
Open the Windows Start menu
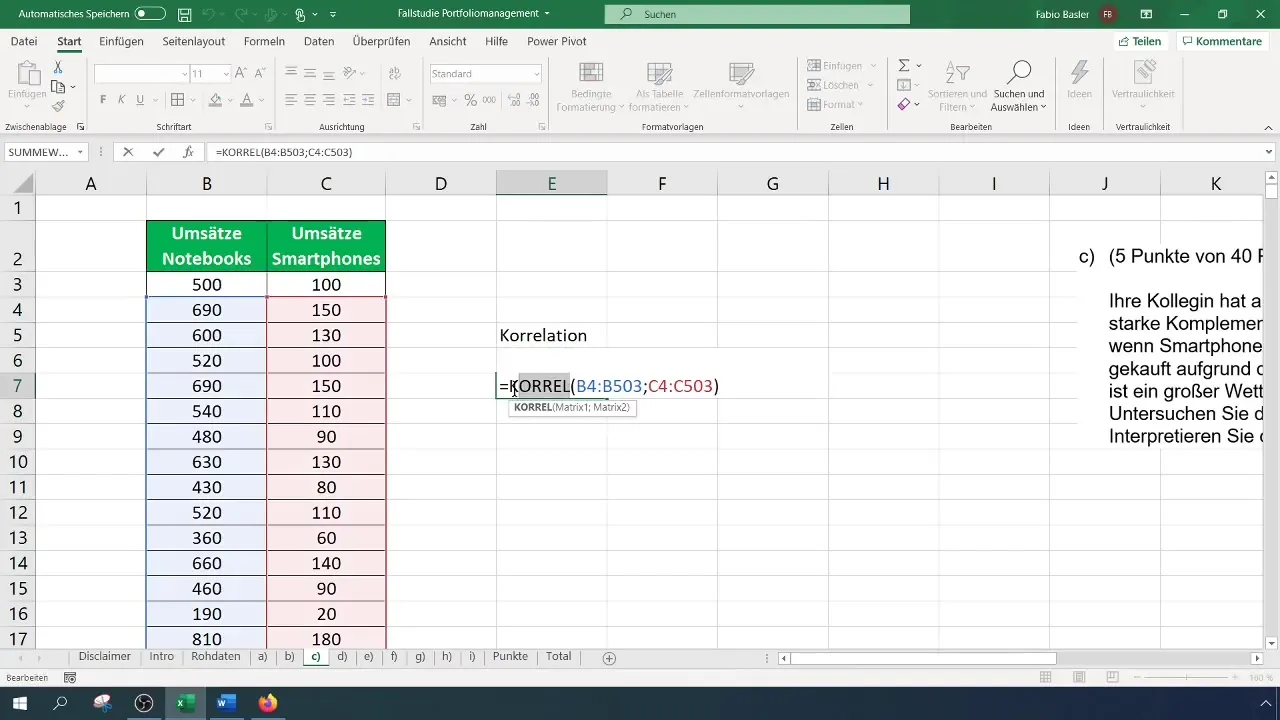[x=21, y=703]
